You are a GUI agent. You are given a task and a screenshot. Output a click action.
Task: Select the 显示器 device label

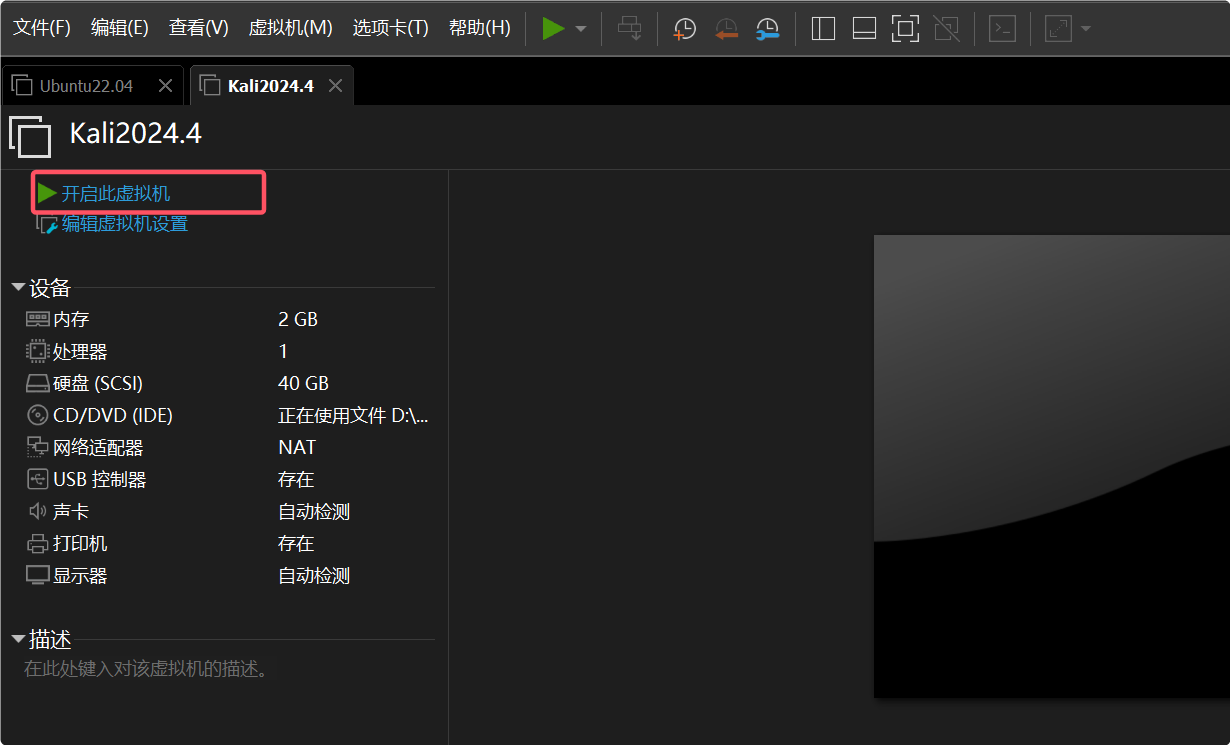coord(80,576)
